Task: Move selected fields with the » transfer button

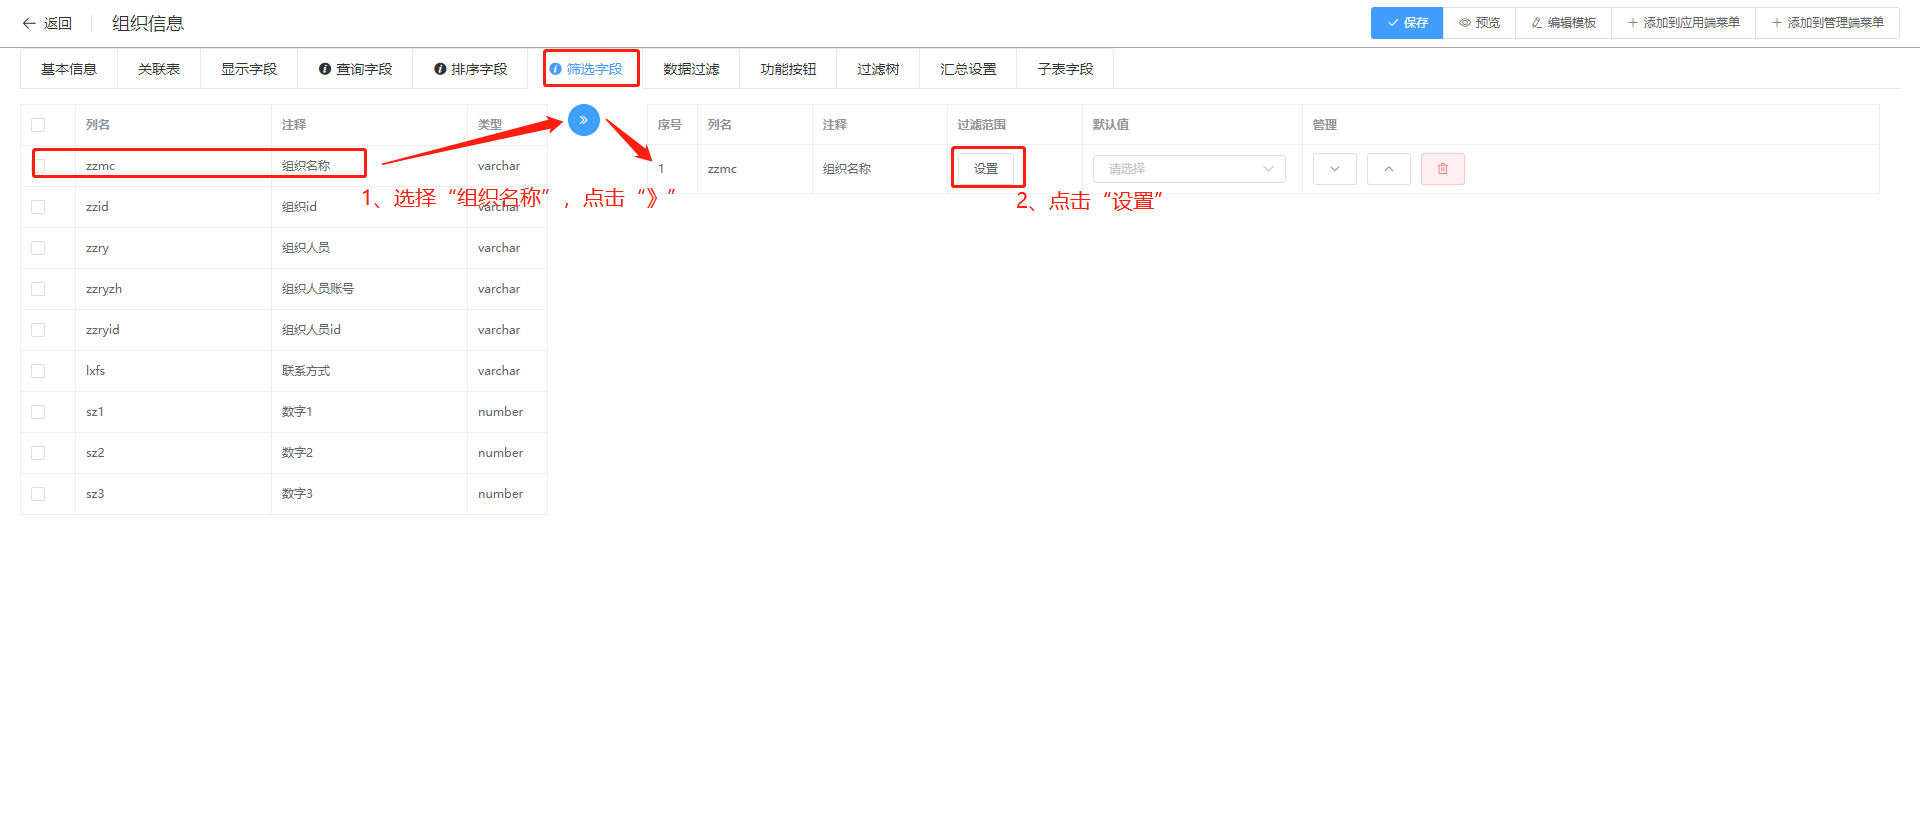Action: point(584,120)
